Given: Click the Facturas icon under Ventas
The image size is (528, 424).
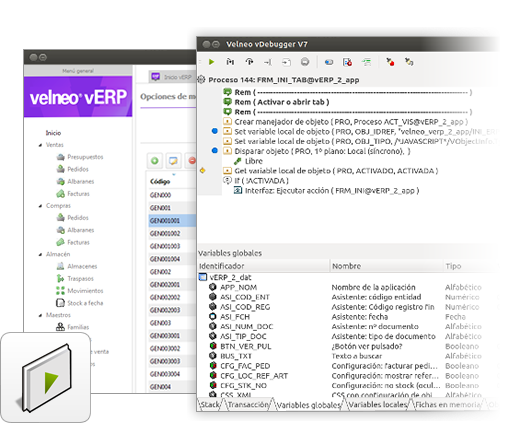Looking at the screenshot, I should [x=61, y=194].
